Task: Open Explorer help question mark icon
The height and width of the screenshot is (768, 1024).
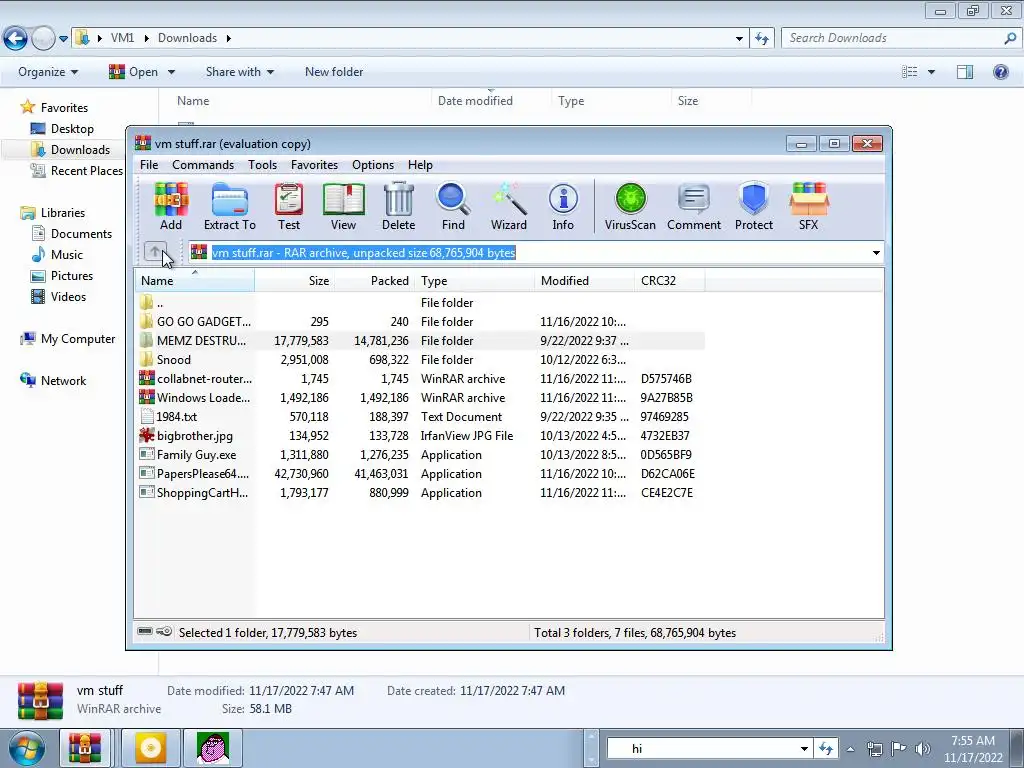Action: coord(1000,72)
